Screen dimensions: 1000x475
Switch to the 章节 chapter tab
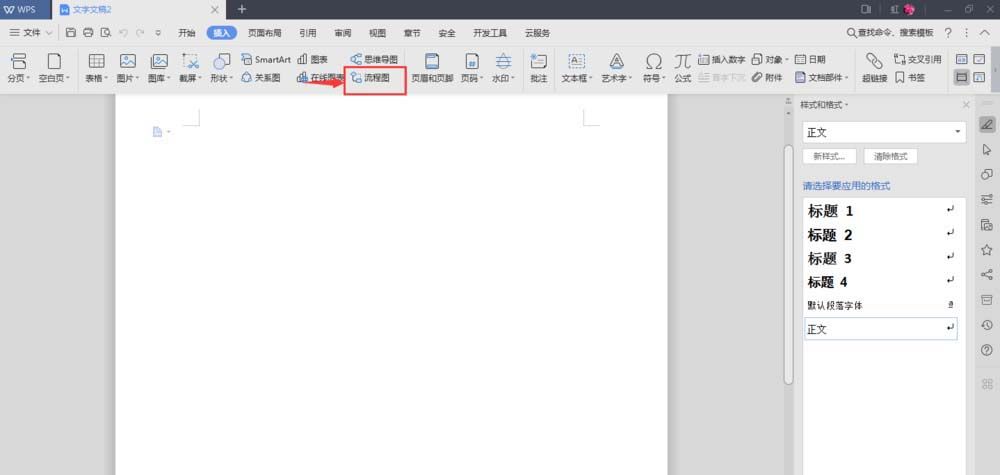[x=412, y=33]
